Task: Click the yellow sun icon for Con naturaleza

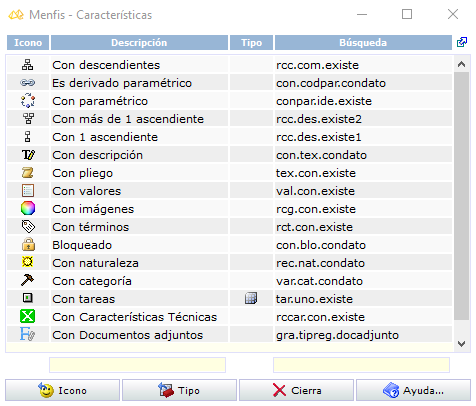Action: coord(28,262)
